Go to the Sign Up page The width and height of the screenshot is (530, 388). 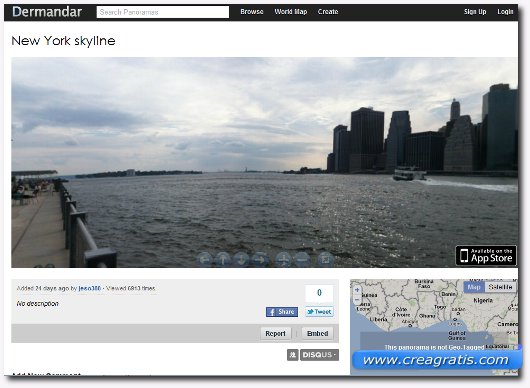pos(475,12)
